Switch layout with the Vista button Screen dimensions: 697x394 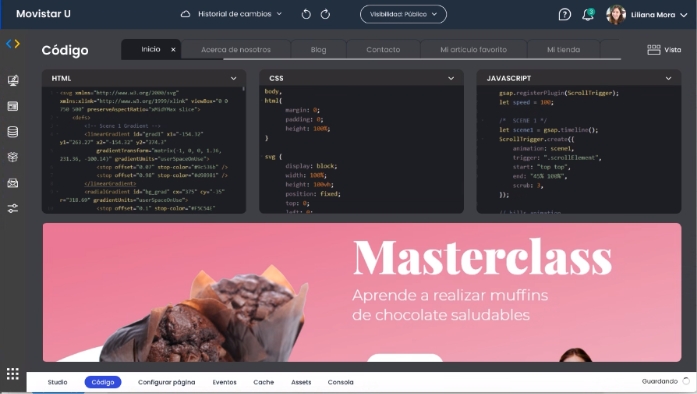click(x=664, y=50)
